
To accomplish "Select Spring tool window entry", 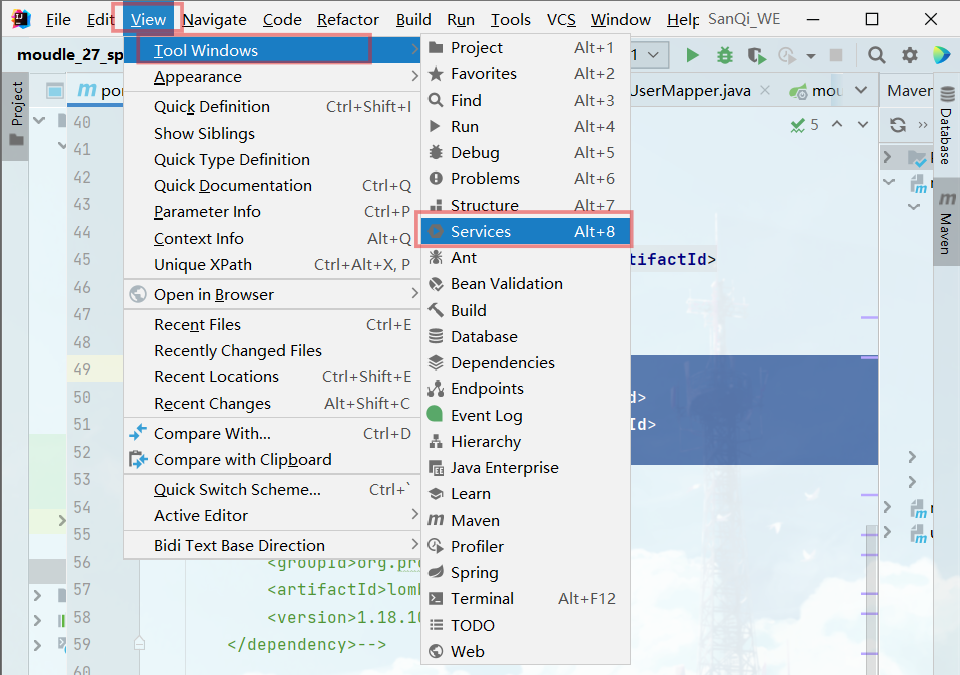I will 525,572.
